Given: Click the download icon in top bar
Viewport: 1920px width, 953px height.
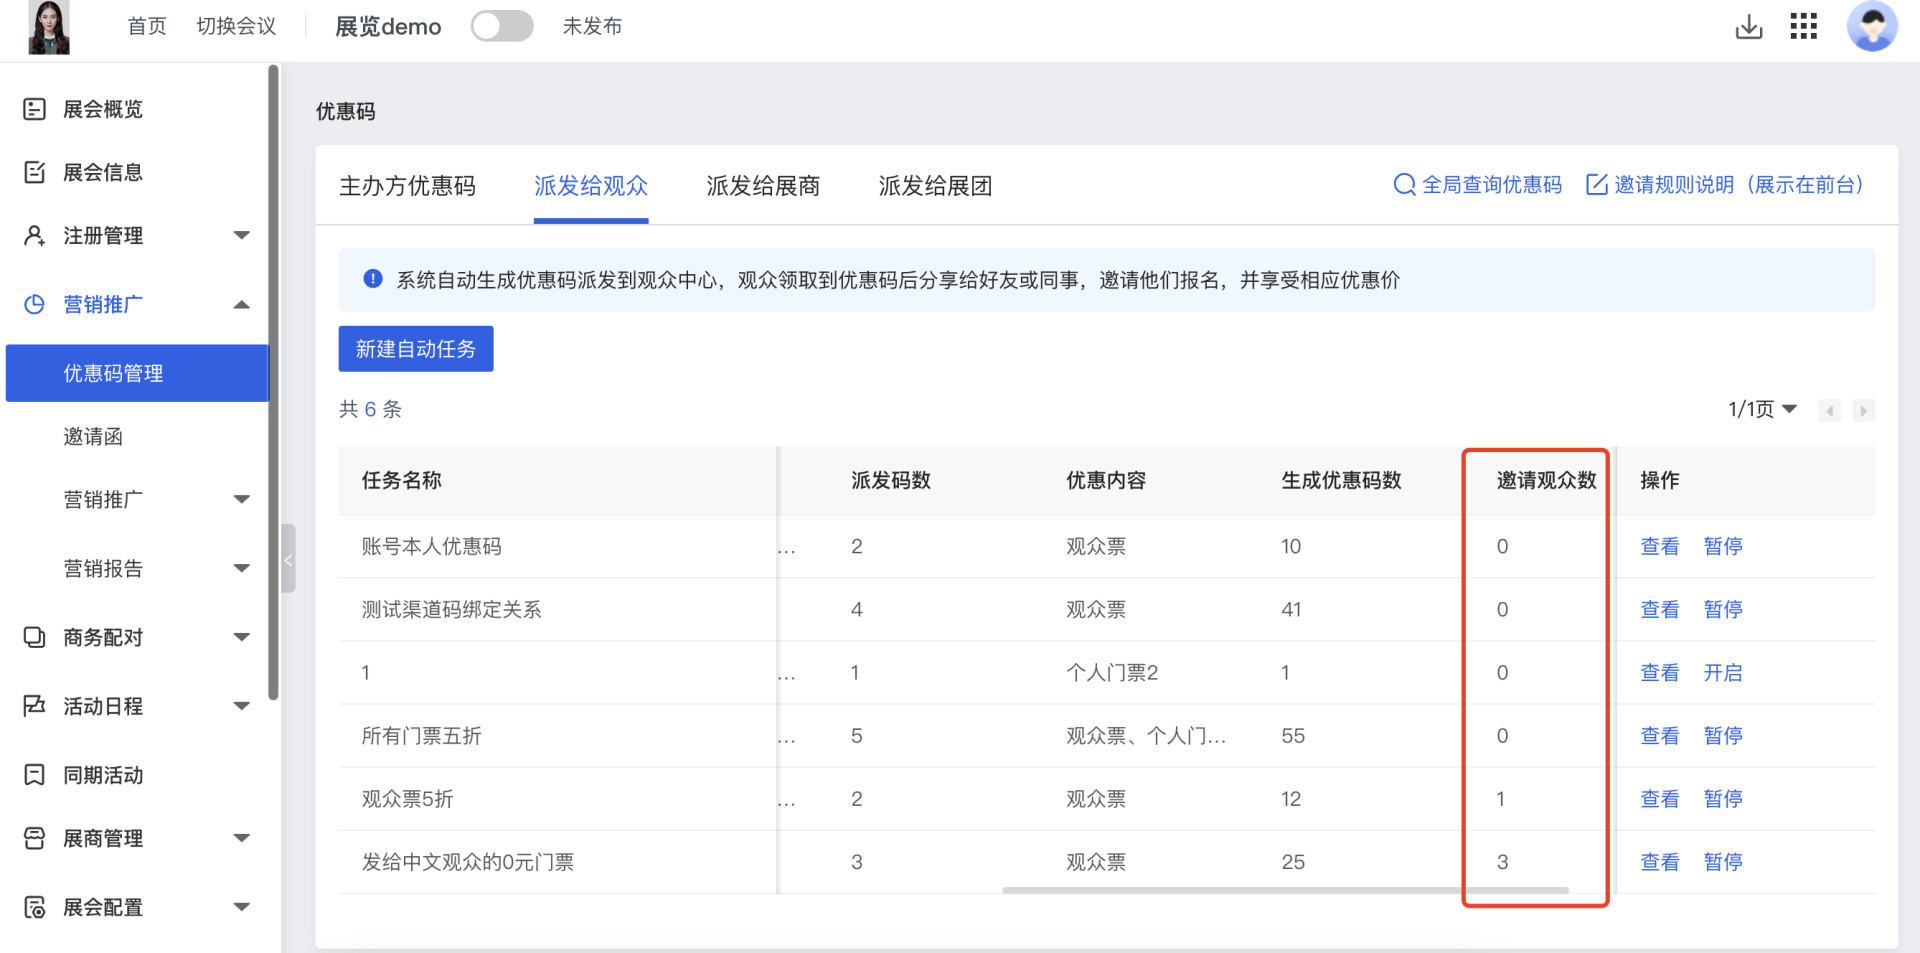Looking at the screenshot, I should click(x=1749, y=26).
